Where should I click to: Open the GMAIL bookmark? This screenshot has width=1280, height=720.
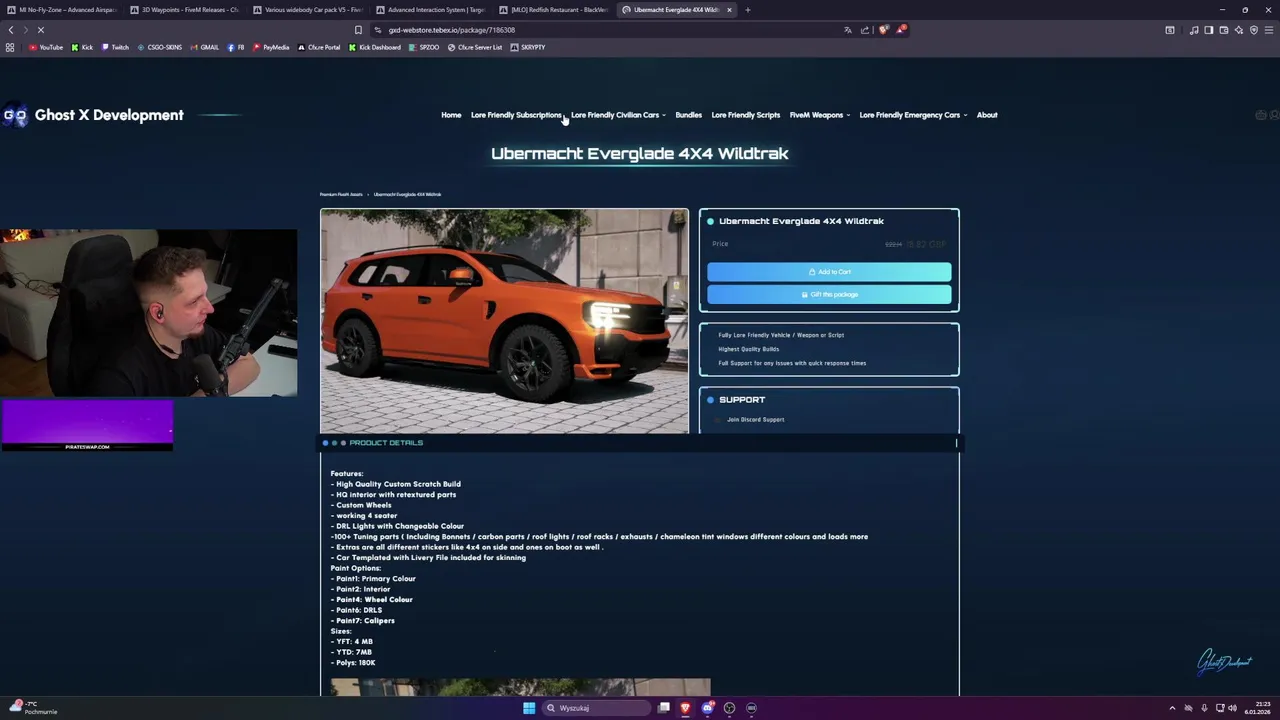(204, 47)
